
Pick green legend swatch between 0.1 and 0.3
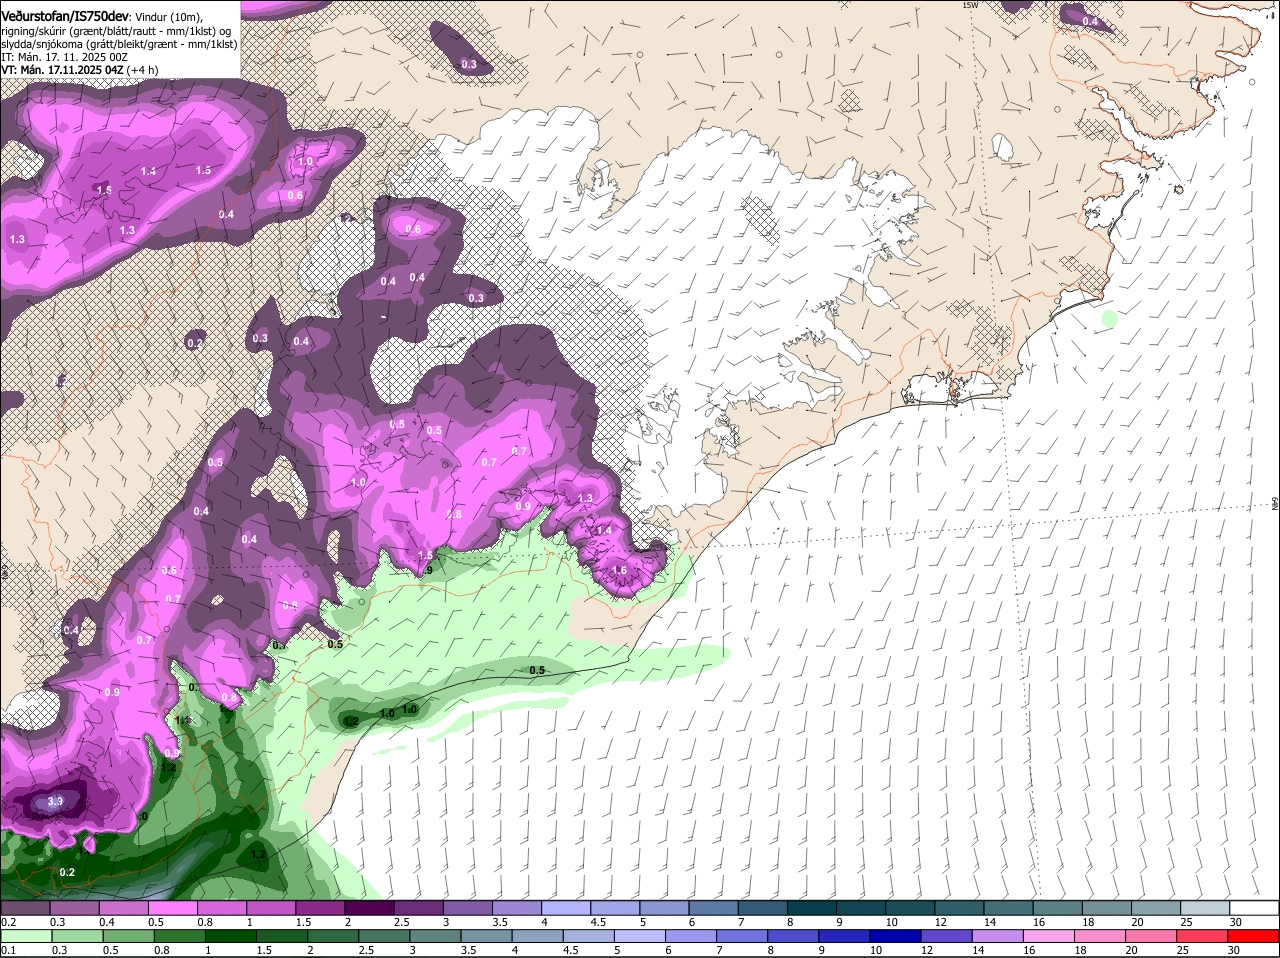[x=25, y=936]
